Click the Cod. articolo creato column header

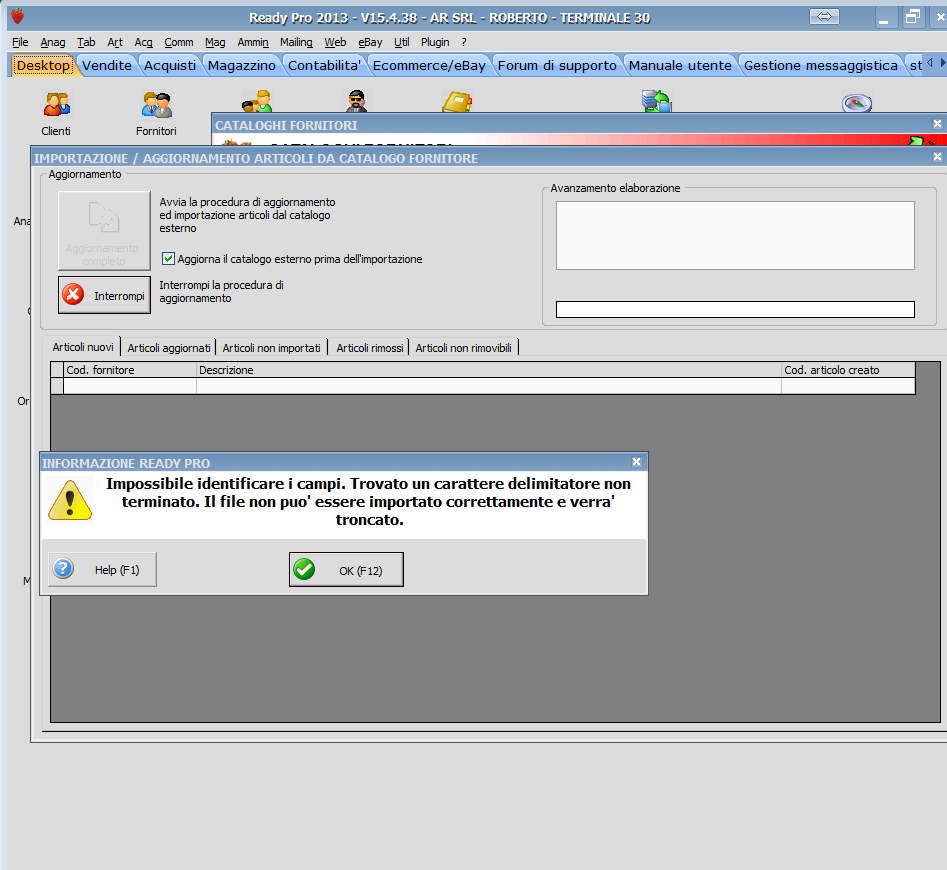848,370
